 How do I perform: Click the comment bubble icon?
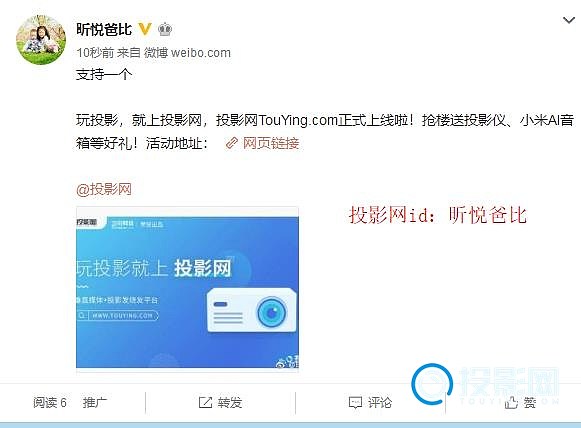tap(355, 403)
